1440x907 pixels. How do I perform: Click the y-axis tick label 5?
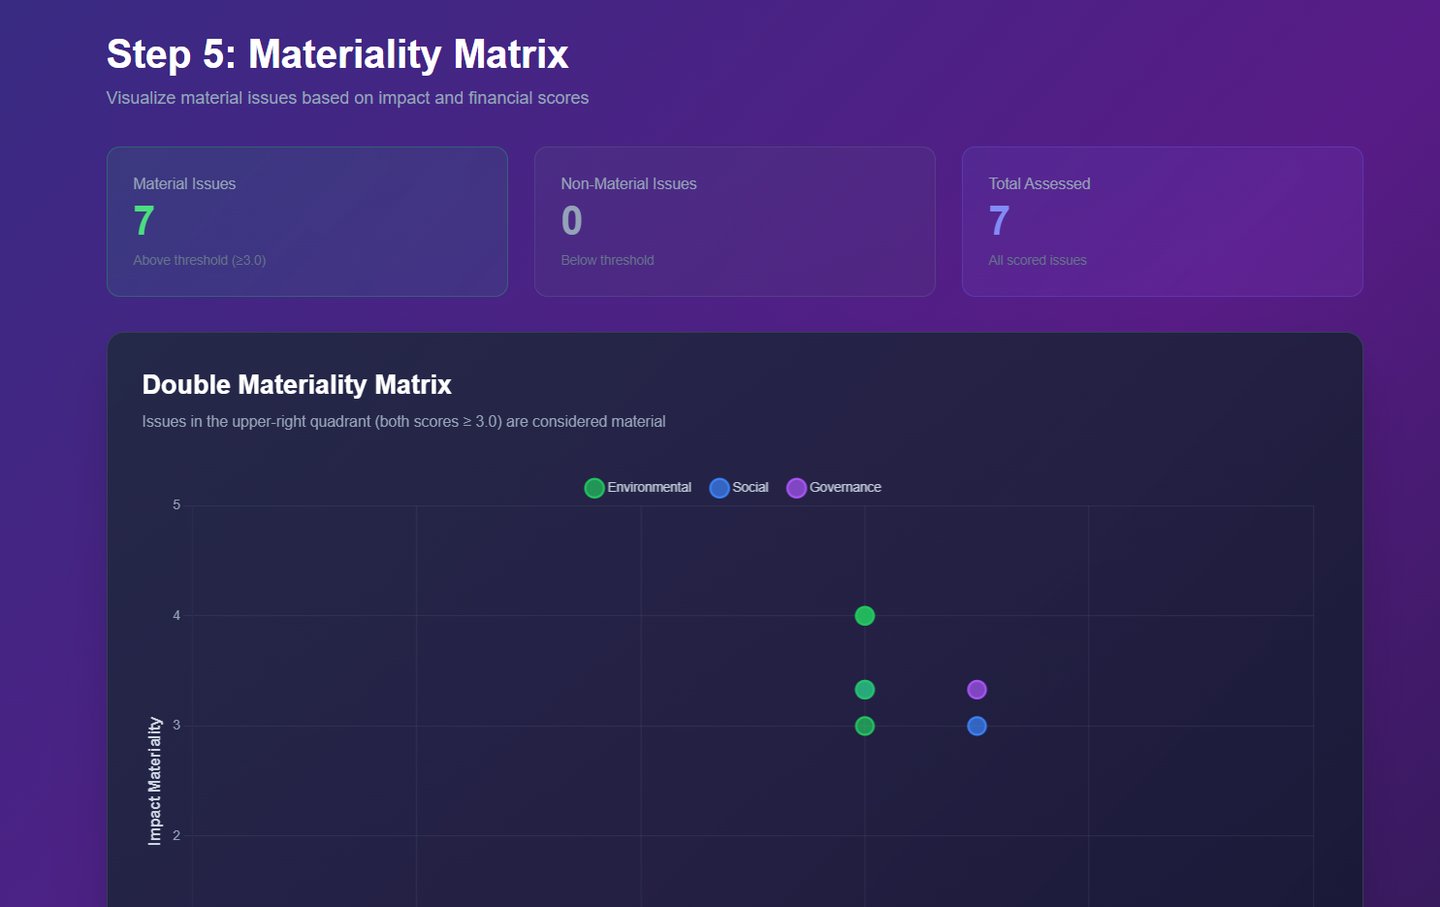[177, 505]
